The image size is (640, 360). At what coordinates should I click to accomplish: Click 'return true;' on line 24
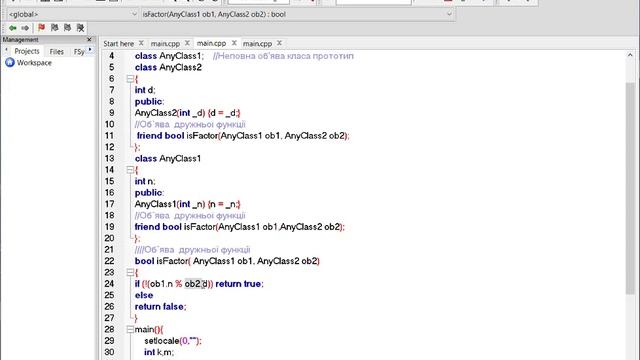240,284
